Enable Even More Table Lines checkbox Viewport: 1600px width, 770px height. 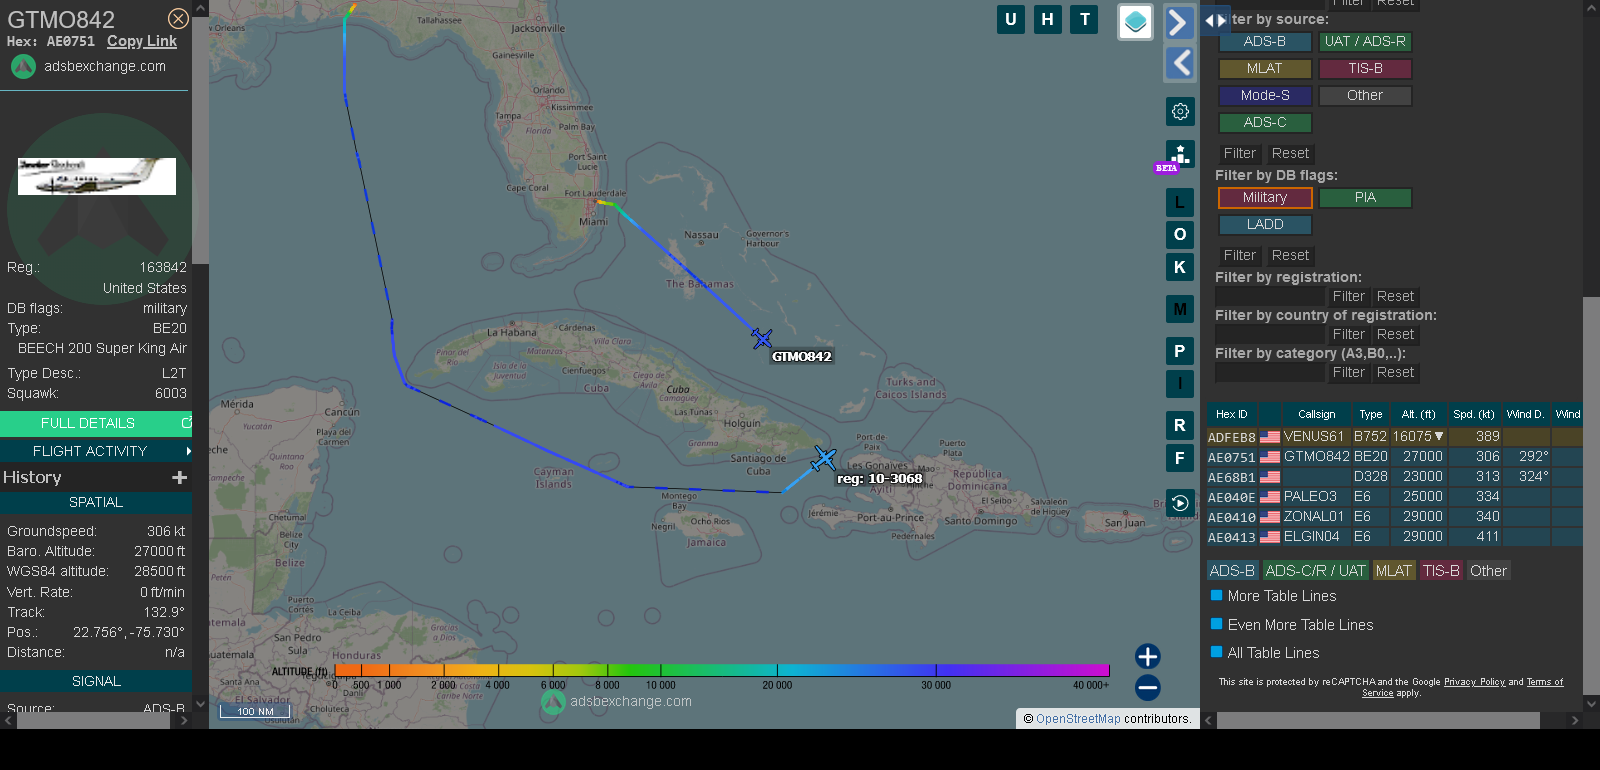pos(1217,624)
